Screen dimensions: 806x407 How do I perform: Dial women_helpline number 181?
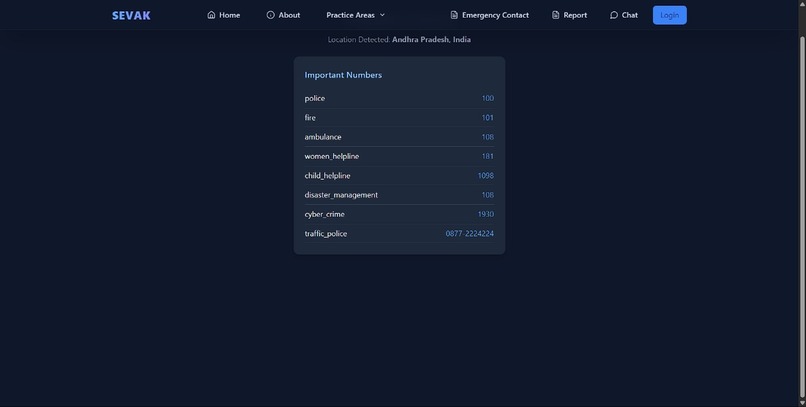tap(488, 156)
